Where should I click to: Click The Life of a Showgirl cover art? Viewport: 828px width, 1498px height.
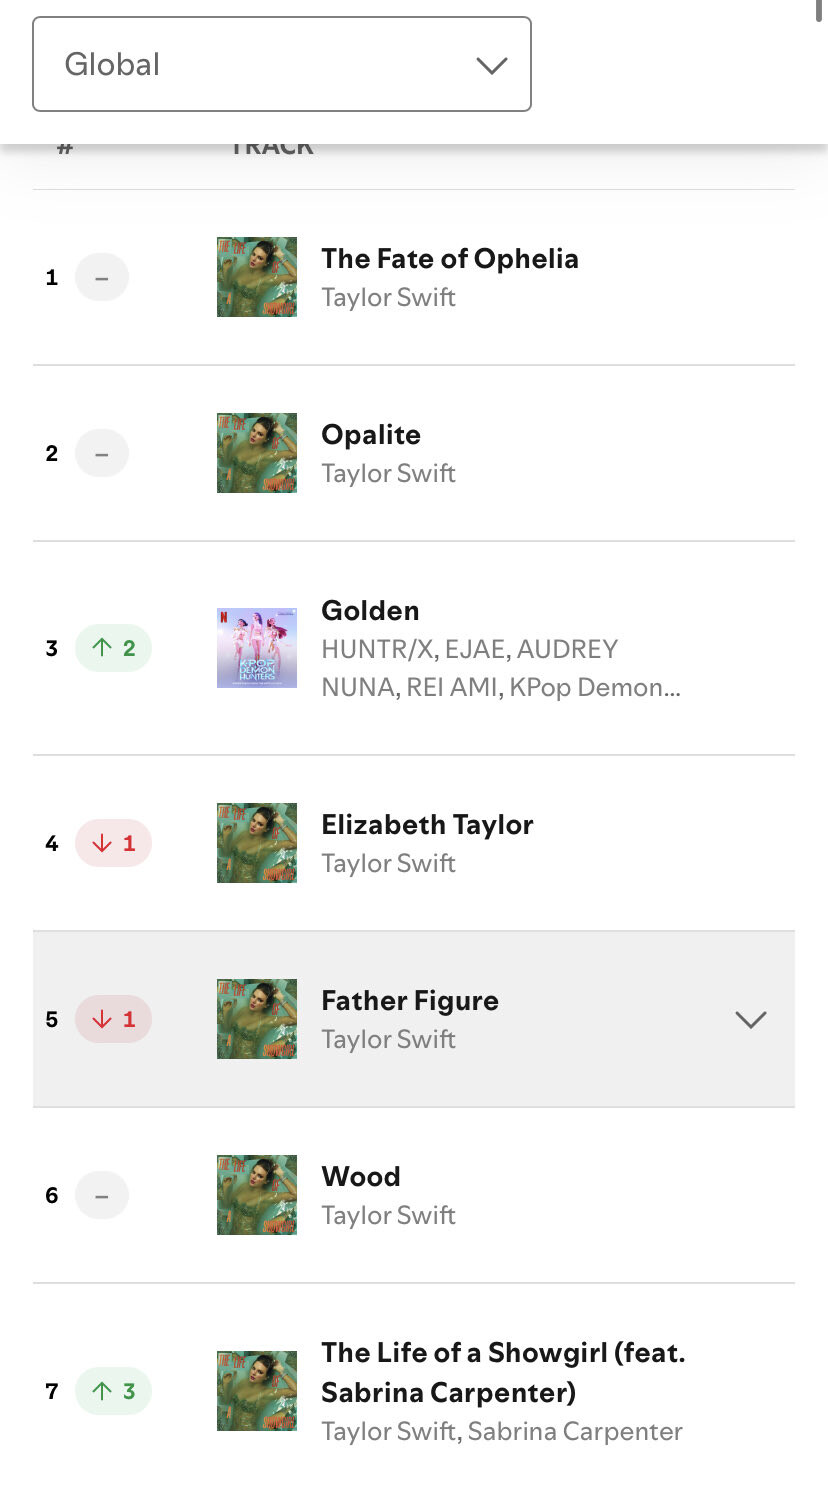257,1391
